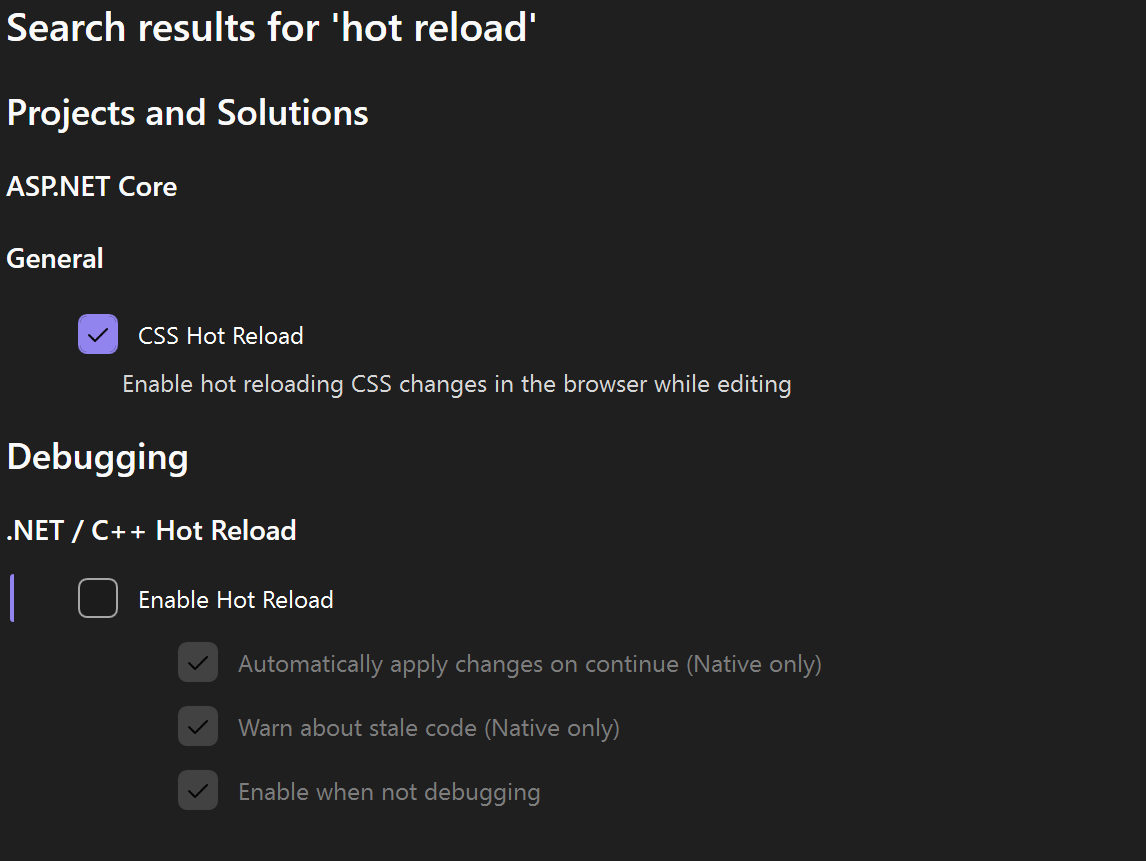Viewport: 1146px width, 861px height.
Task: Toggle Warn about stale code option
Action: pyautogui.click(x=198, y=727)
